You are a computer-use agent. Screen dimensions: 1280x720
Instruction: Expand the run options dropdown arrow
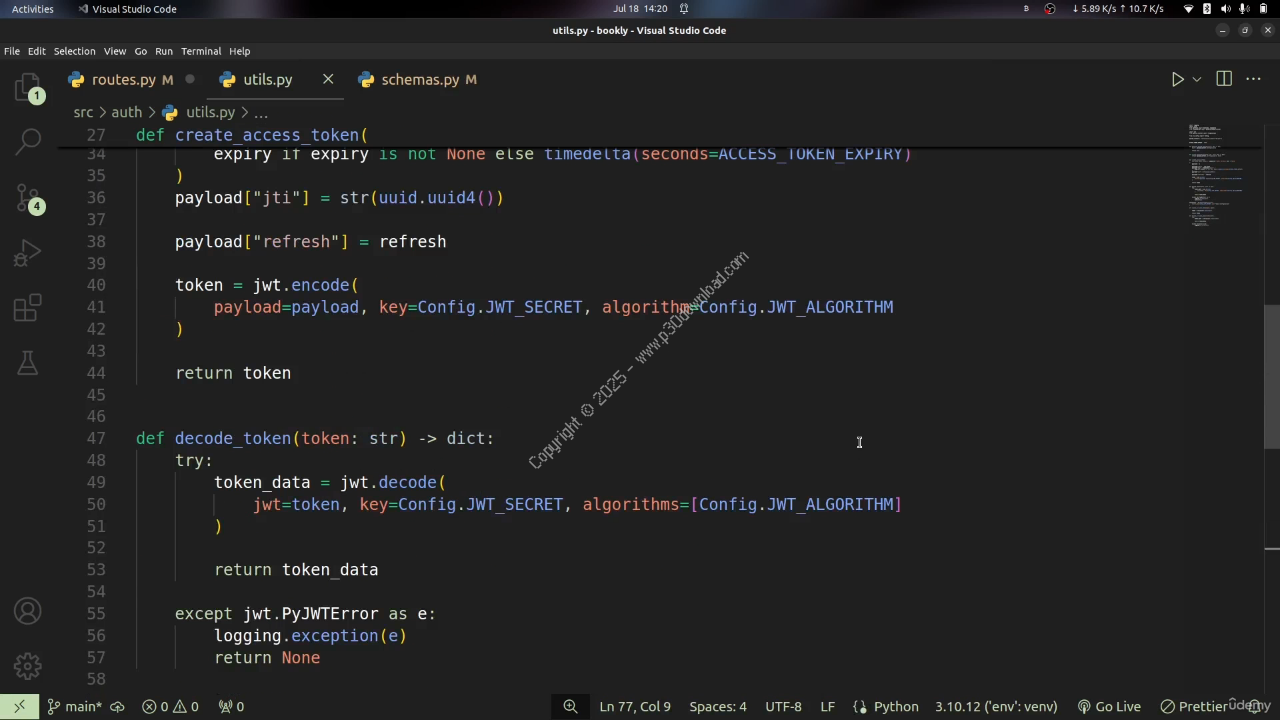click(1196, 79)
